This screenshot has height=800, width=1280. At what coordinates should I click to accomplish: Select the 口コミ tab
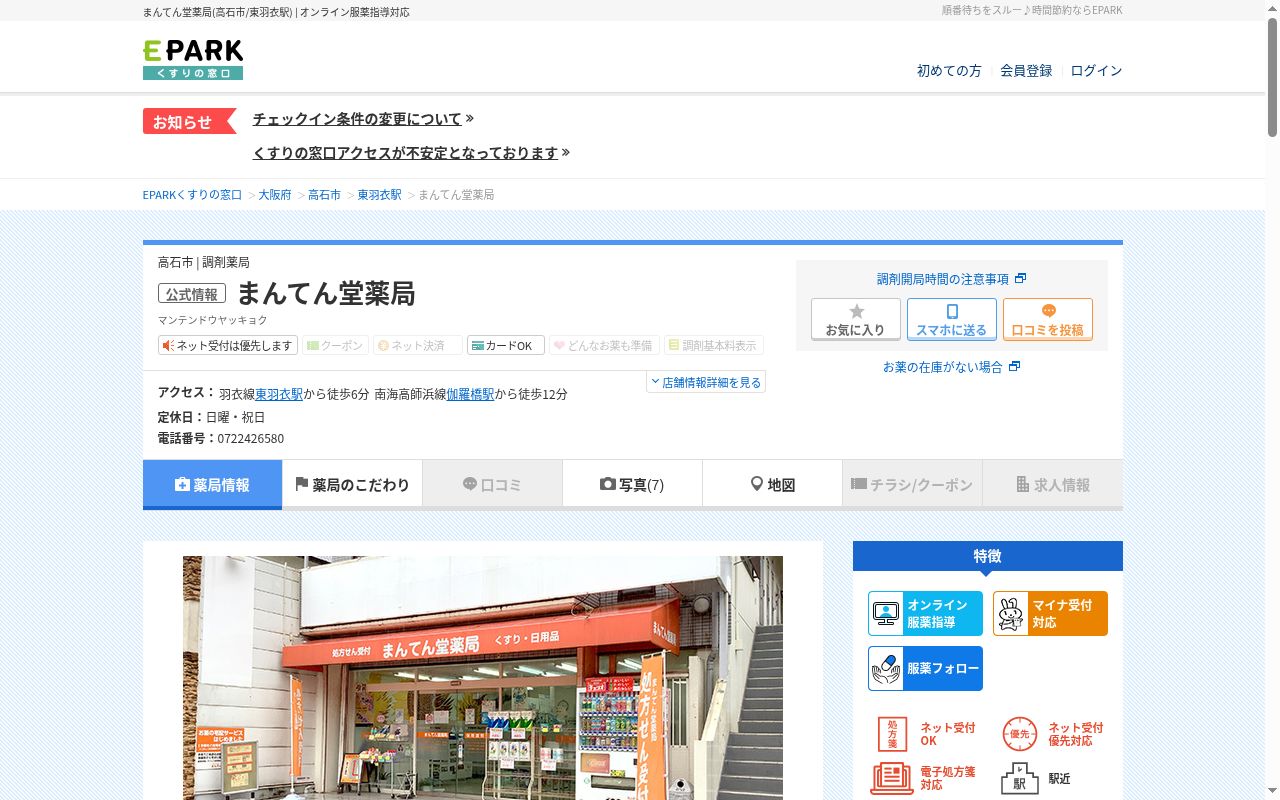[492, 485]
